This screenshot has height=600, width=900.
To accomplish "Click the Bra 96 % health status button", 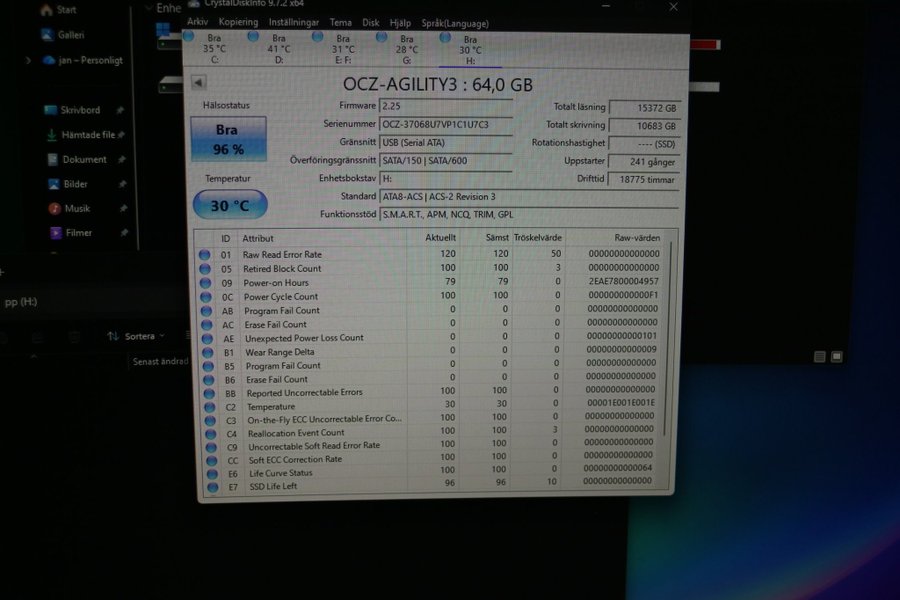I will tap(229, 139).
